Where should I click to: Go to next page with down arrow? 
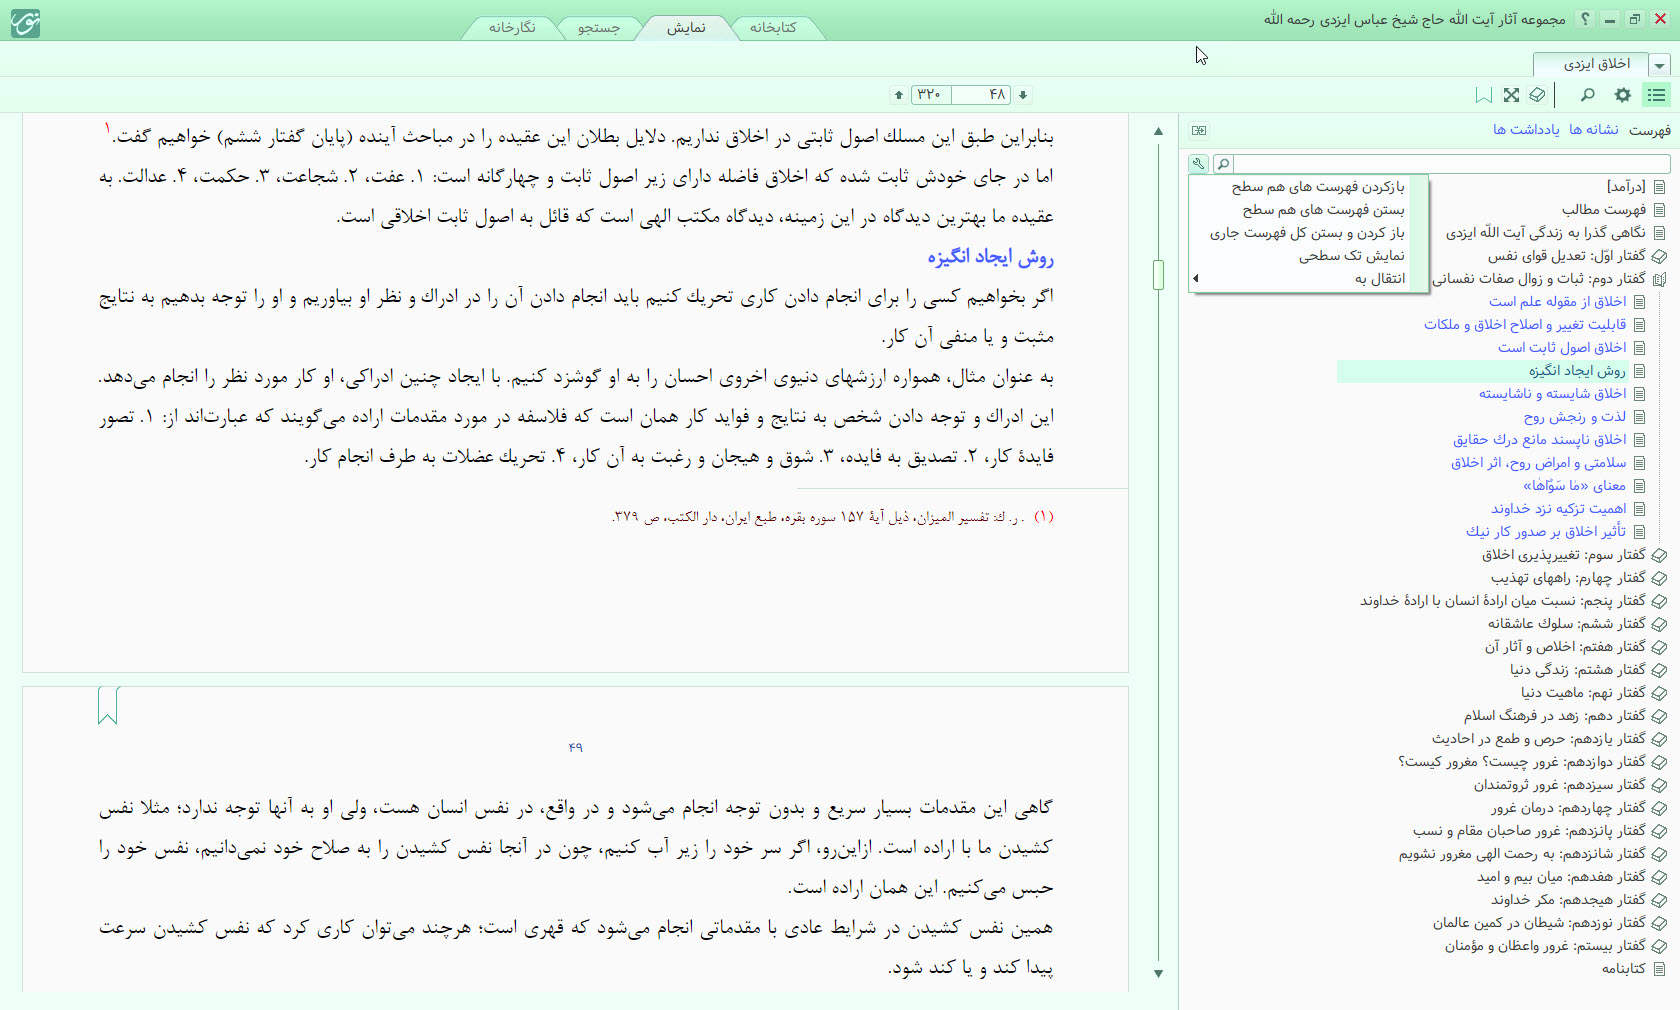1023,95
